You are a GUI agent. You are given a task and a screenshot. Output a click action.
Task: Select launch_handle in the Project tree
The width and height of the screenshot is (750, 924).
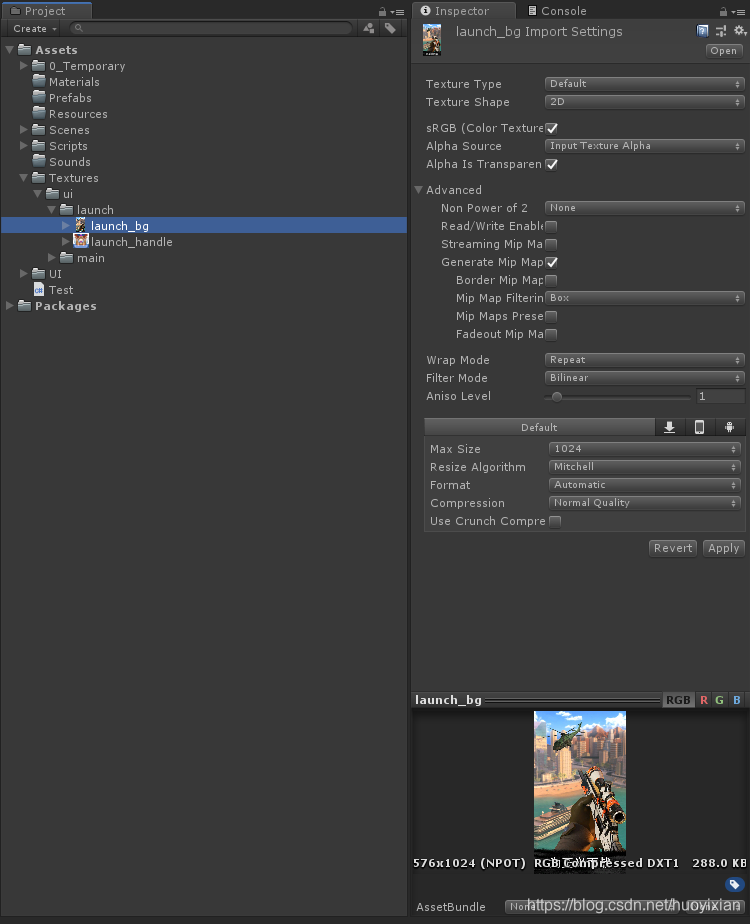131,241
